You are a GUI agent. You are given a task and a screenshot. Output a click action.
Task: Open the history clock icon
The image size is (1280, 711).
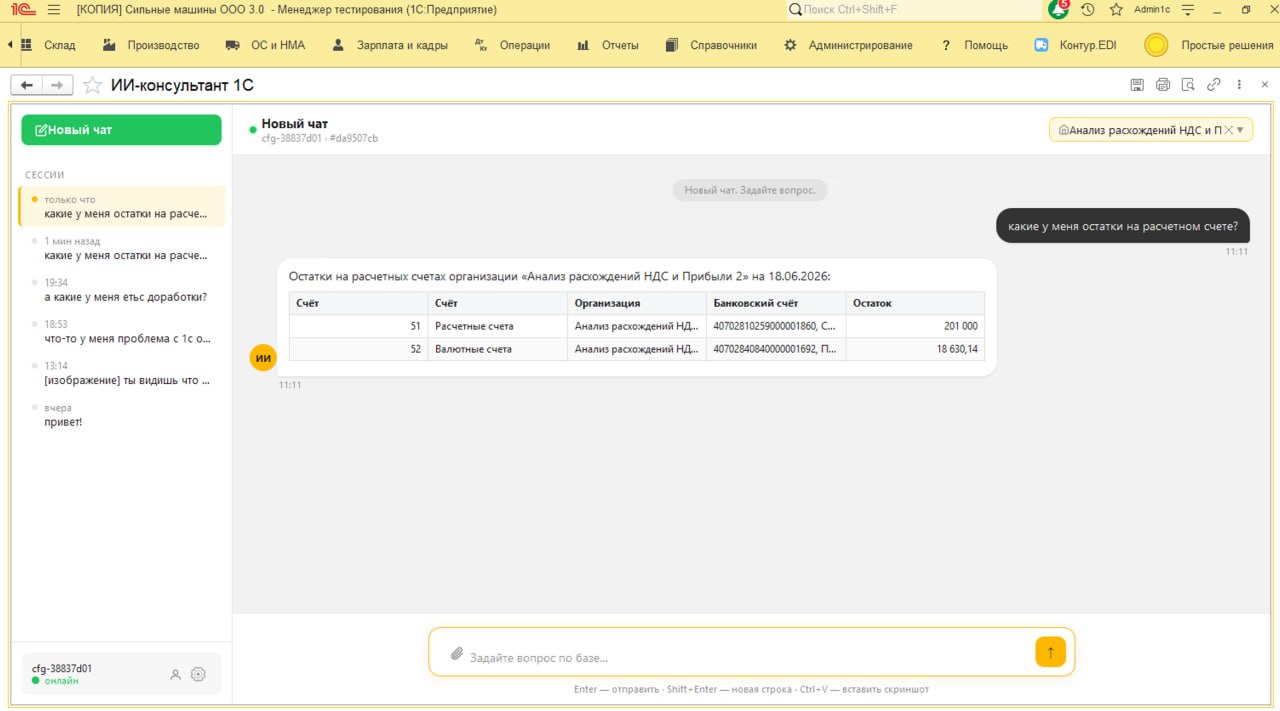pyautogui.click(x=1088, y=10)
